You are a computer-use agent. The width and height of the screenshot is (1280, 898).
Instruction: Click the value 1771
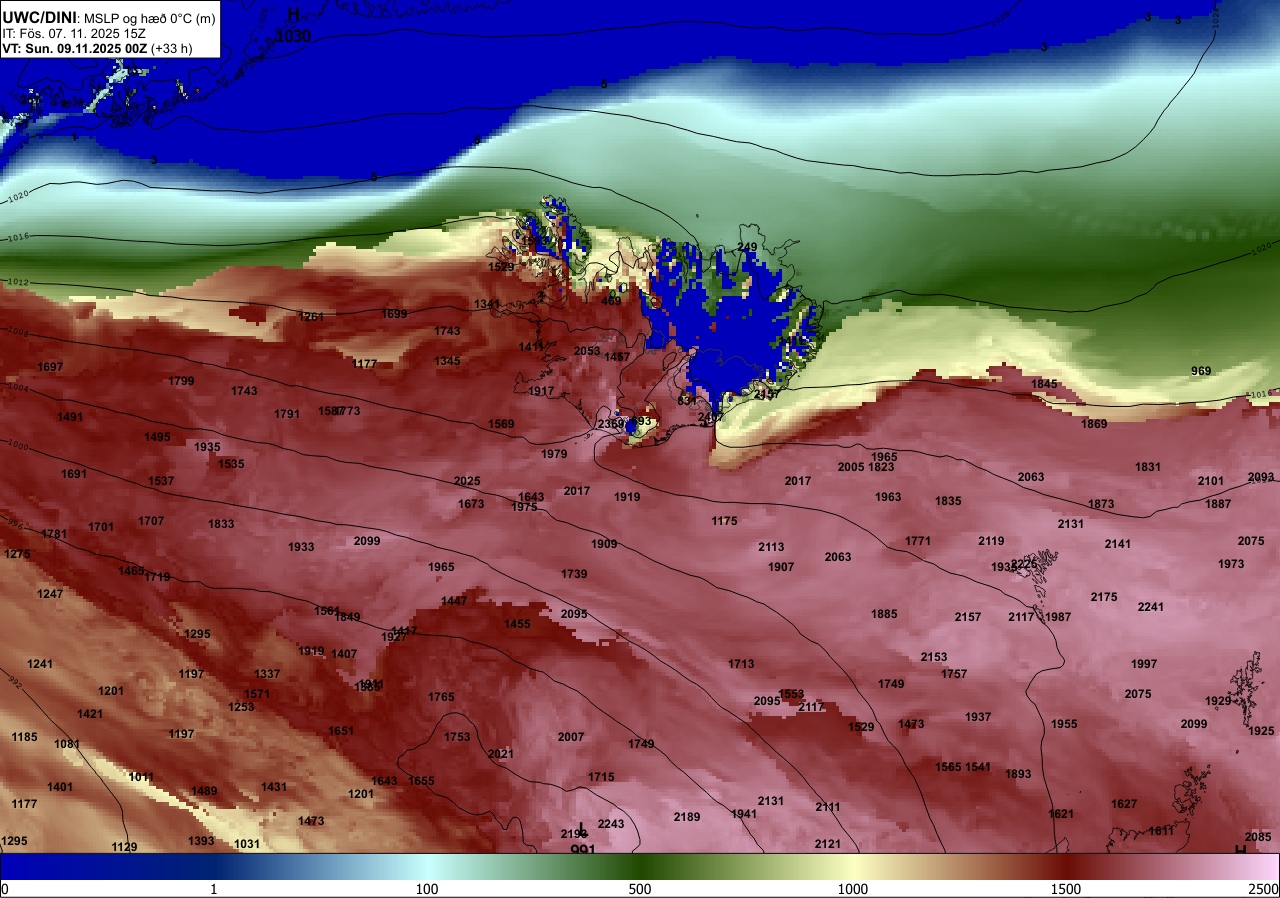pyautogui.click(x=918, y=541)
